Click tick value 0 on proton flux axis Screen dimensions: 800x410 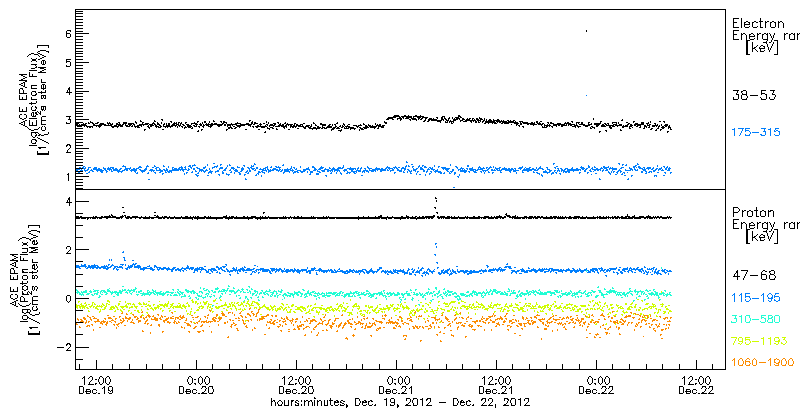(69, 298)
